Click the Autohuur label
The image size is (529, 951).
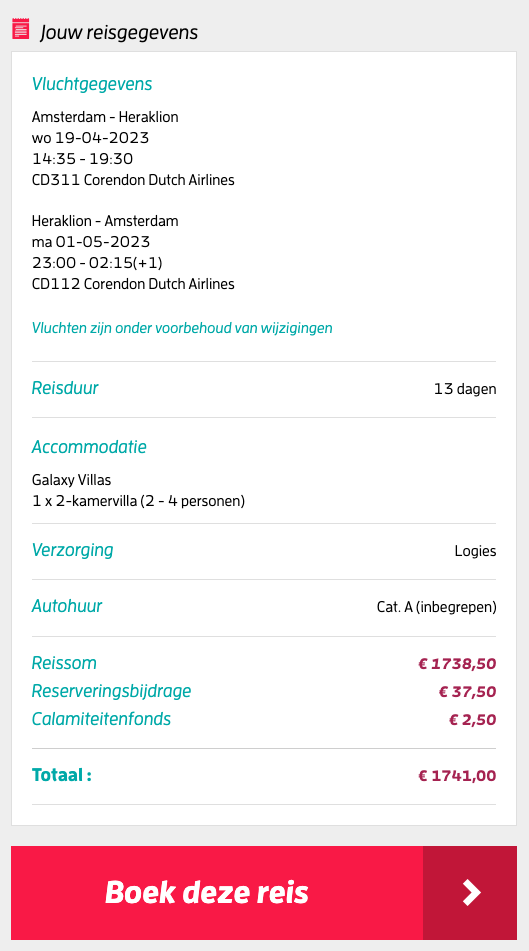coord(67,606)
